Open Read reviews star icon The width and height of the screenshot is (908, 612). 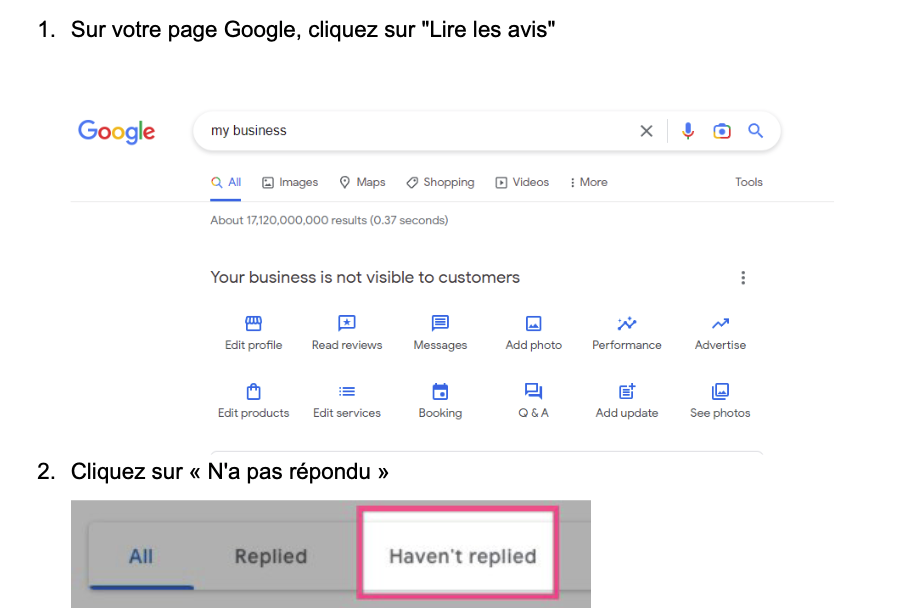click(347, 324)
